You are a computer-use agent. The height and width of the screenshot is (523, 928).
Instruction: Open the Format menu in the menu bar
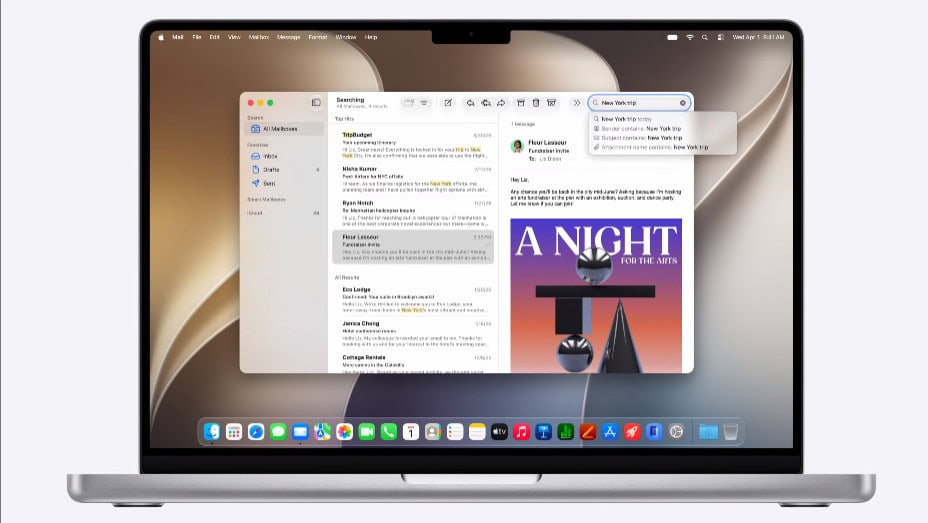pyautogui.click(x=318, y=37)
